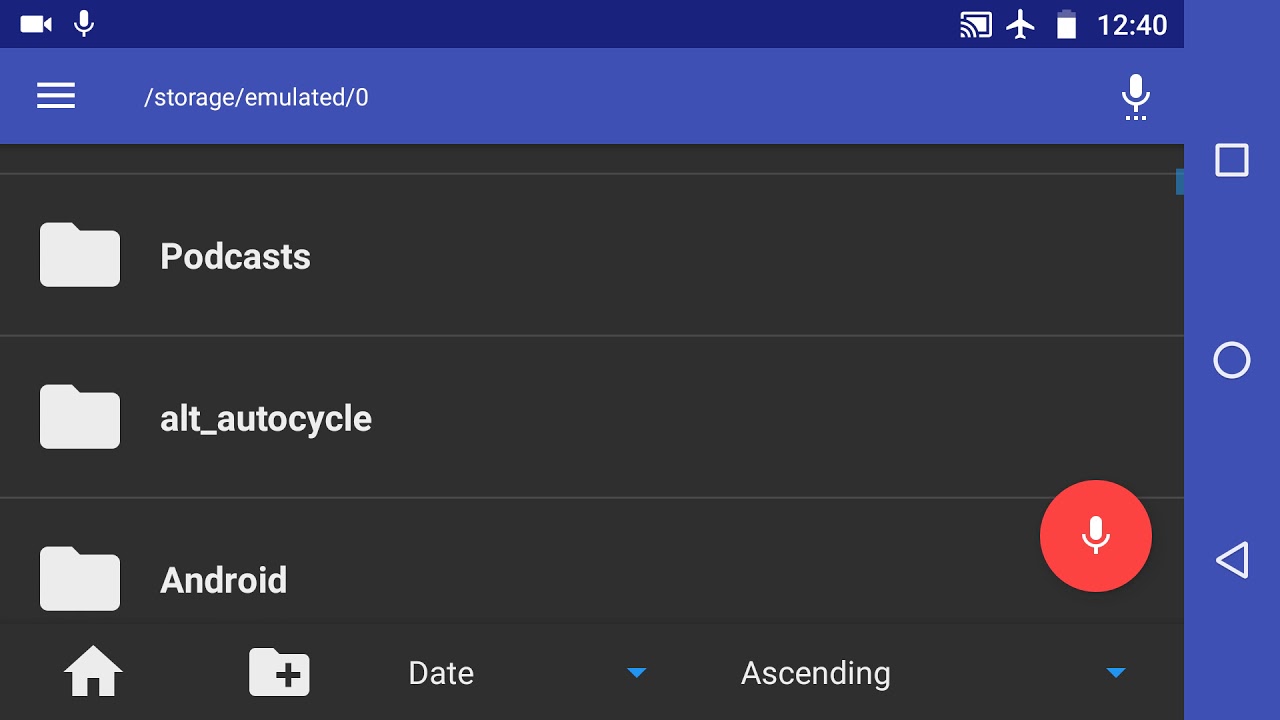Open the alt_autocycle folder by name
Viewport: 1280px width, 720px height.
[x=266, y=418]
